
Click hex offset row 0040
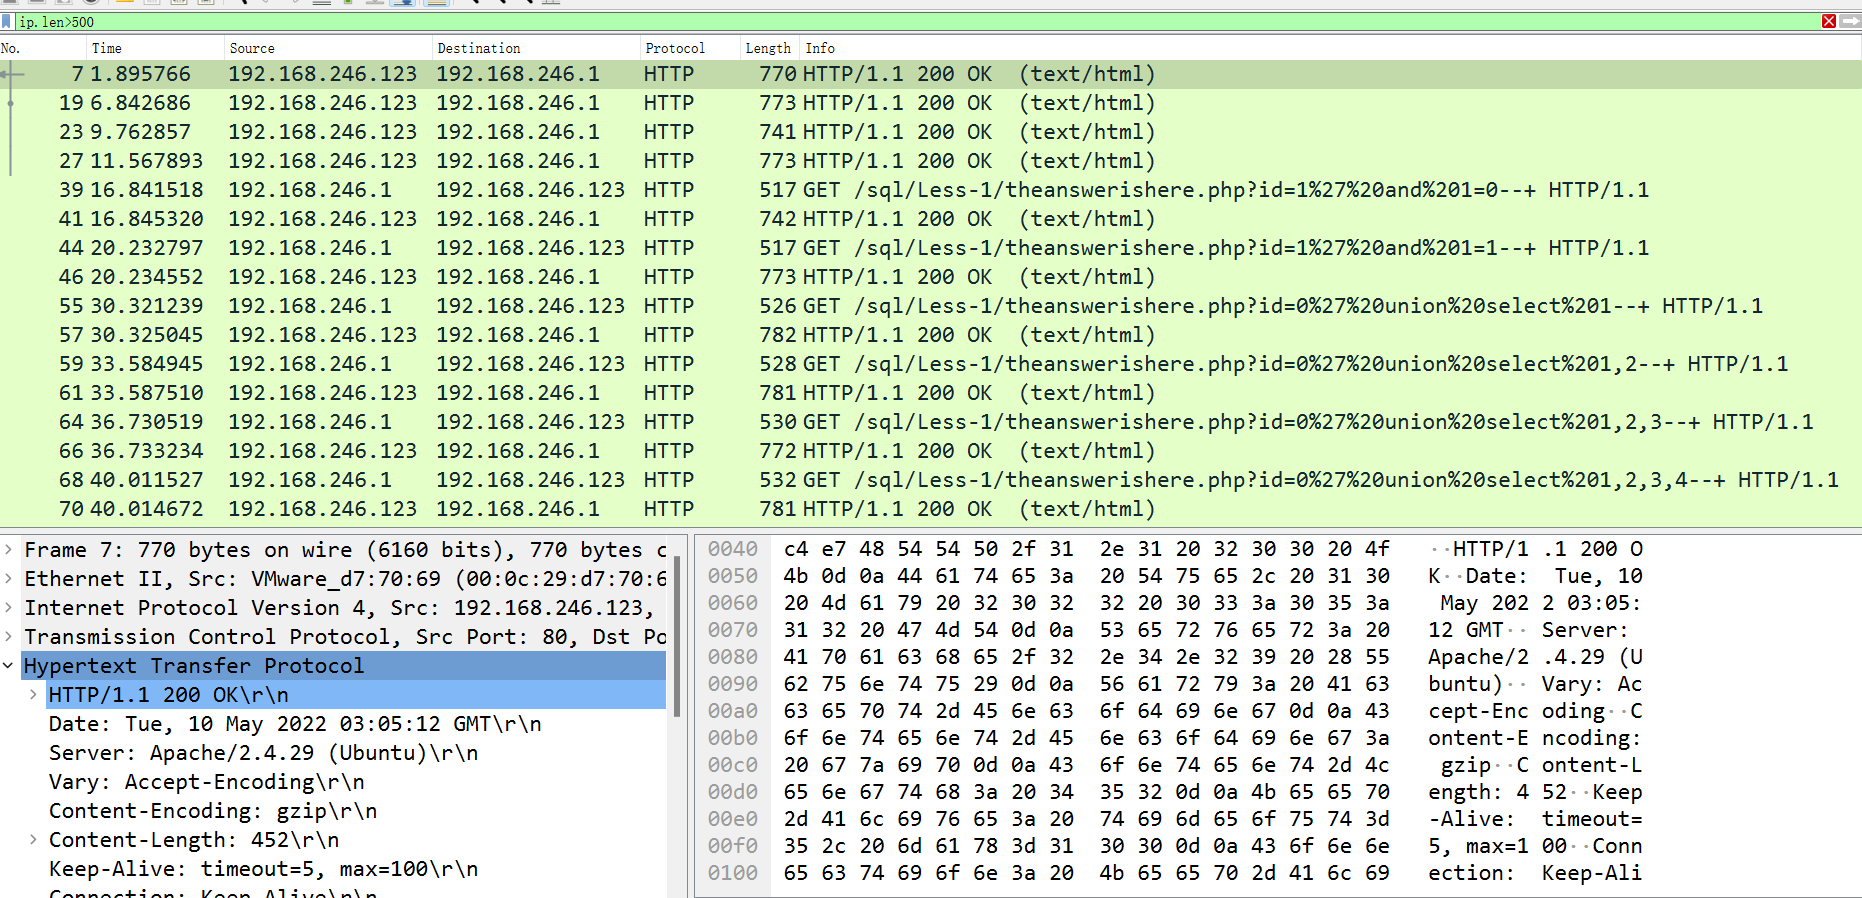(x=733, y=549)
